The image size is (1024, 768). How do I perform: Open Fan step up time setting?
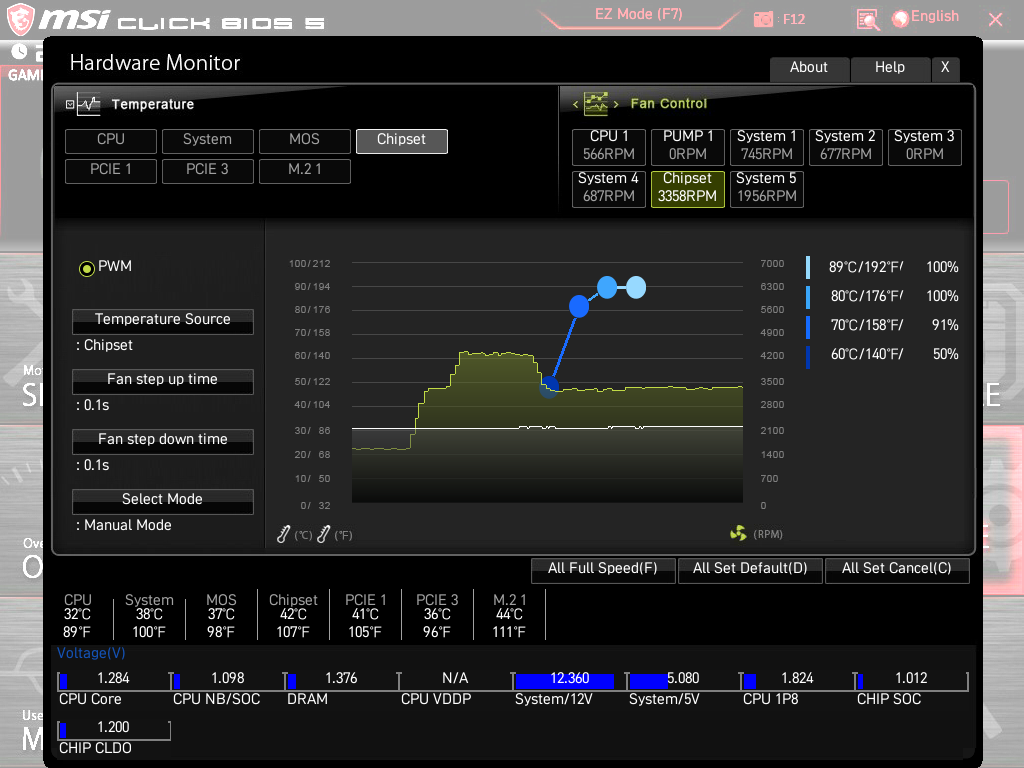click(x=163, y=381)
